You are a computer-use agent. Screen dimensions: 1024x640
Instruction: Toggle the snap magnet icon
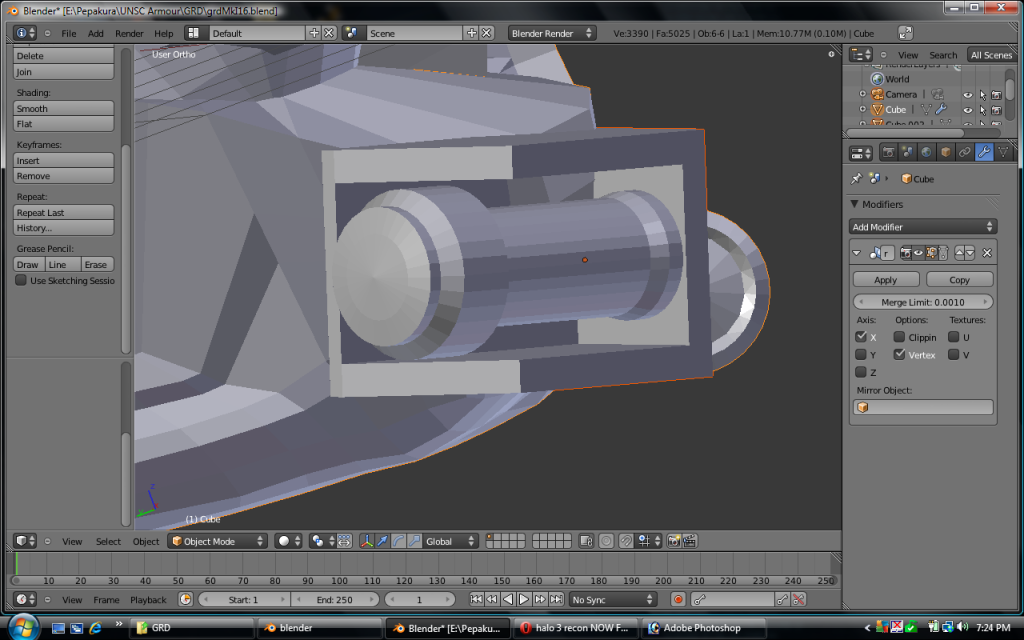[x=626, y=541]
